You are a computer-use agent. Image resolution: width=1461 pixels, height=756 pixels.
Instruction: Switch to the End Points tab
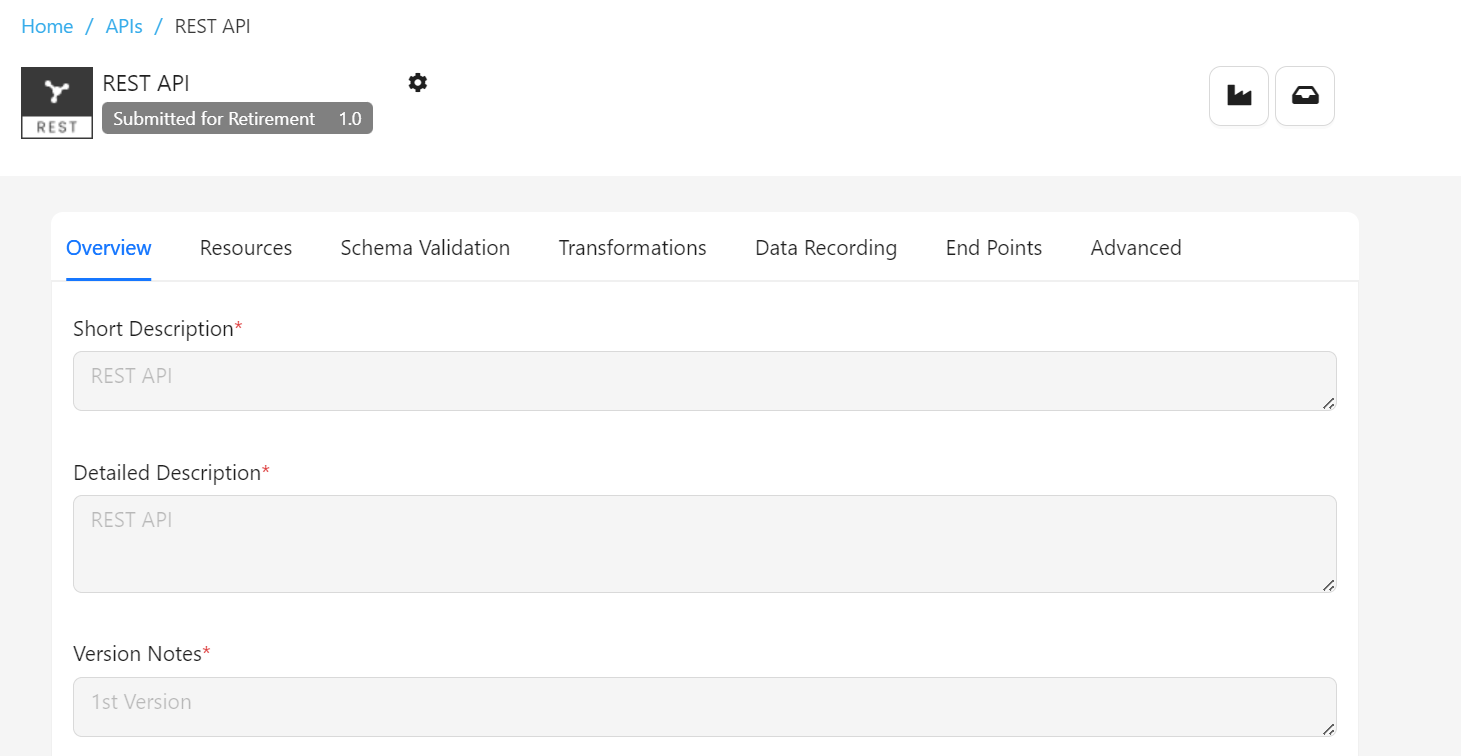click(x=994, y=248)
